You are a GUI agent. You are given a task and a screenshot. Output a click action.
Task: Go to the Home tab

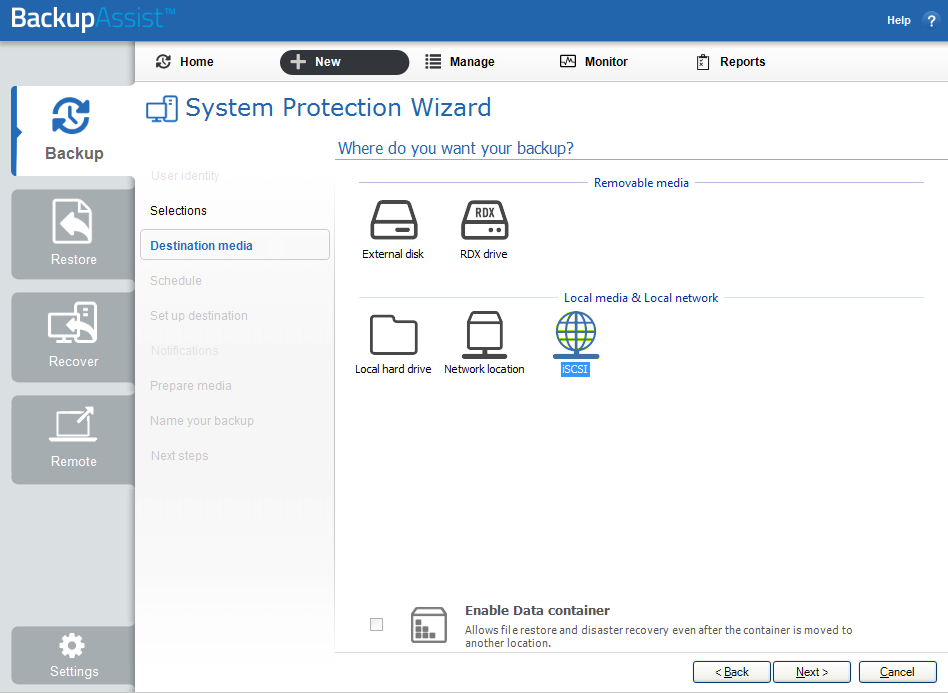point(185,62)
